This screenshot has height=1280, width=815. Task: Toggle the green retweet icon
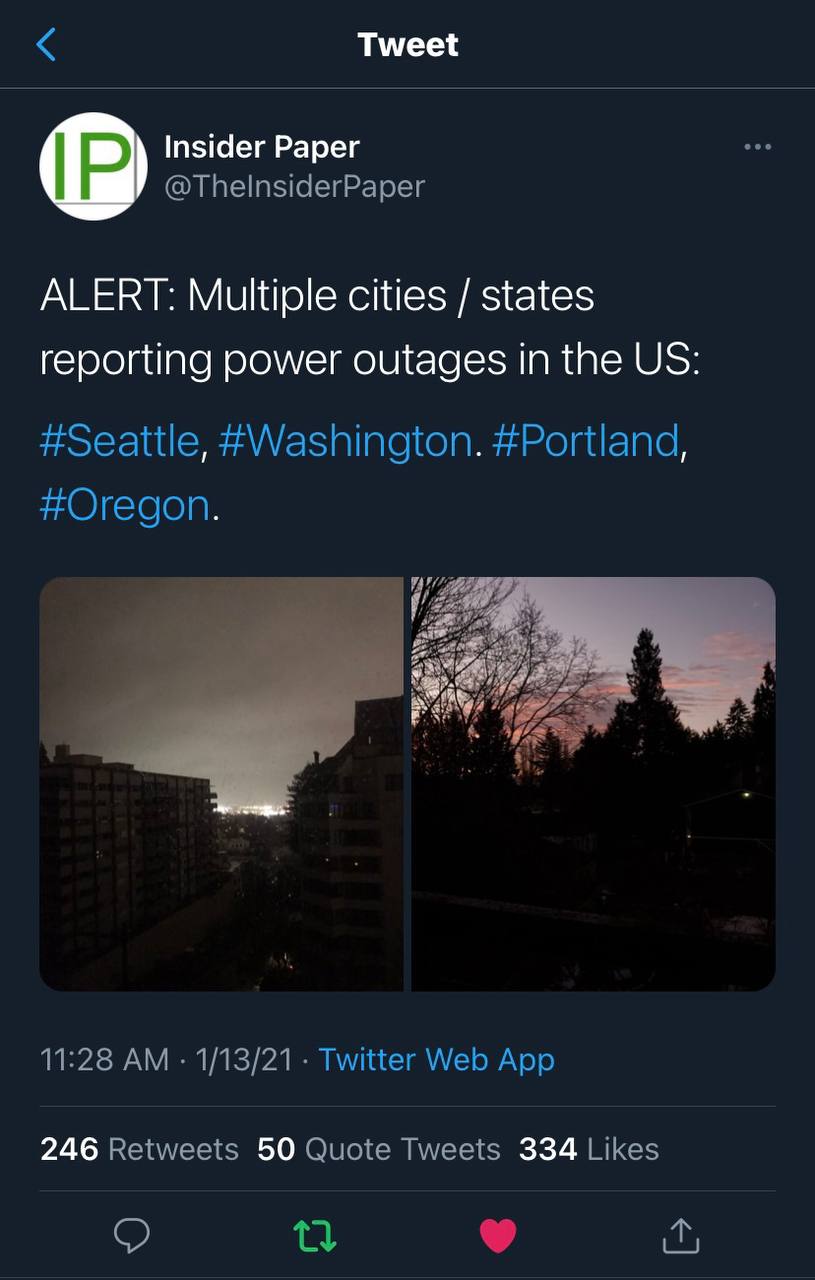(315, 1236)
